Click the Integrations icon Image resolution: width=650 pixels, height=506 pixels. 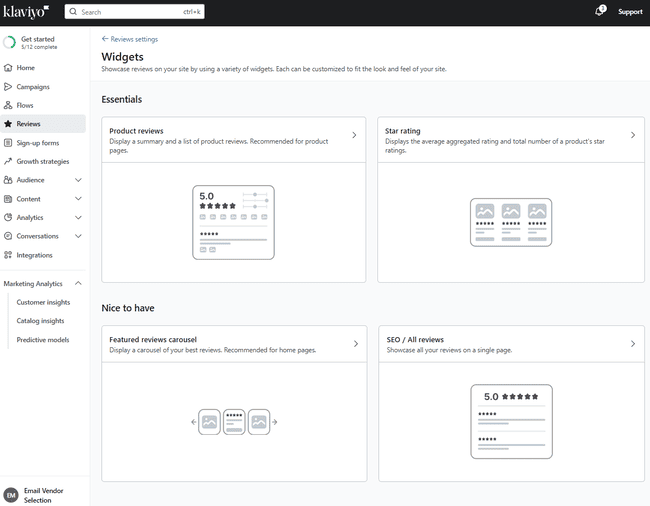click(x=8, y=255)
